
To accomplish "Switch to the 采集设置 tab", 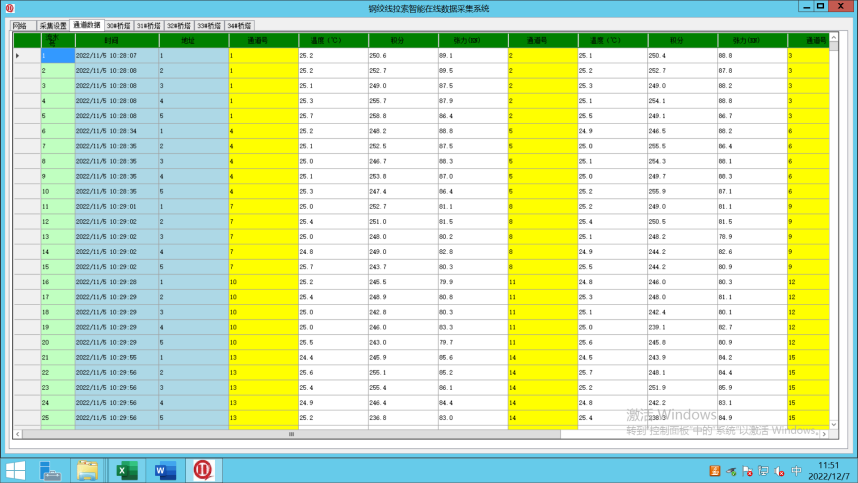I will [x=53, y=26].
